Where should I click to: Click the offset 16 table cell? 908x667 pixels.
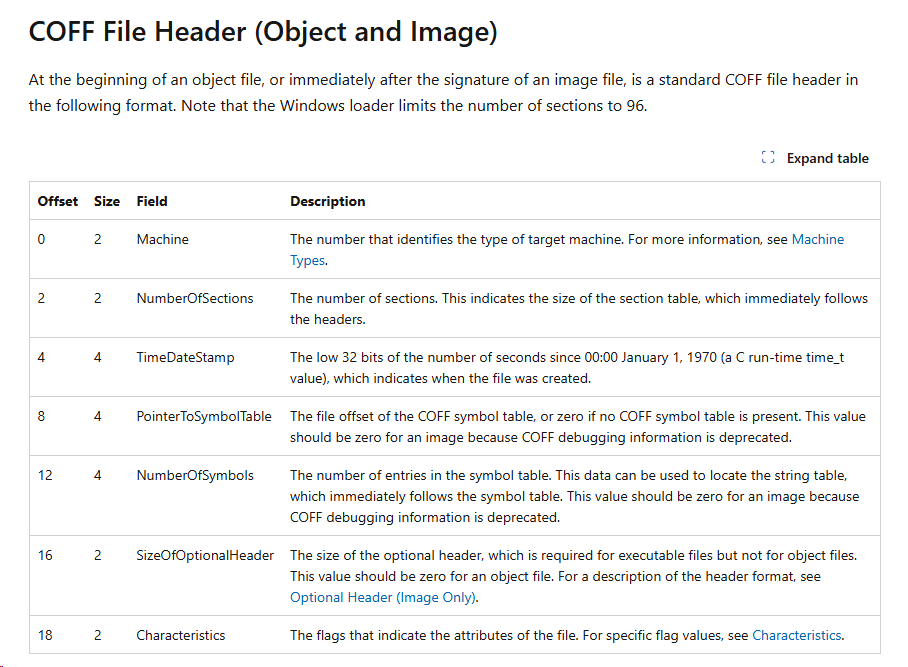[x=46, y=555]
